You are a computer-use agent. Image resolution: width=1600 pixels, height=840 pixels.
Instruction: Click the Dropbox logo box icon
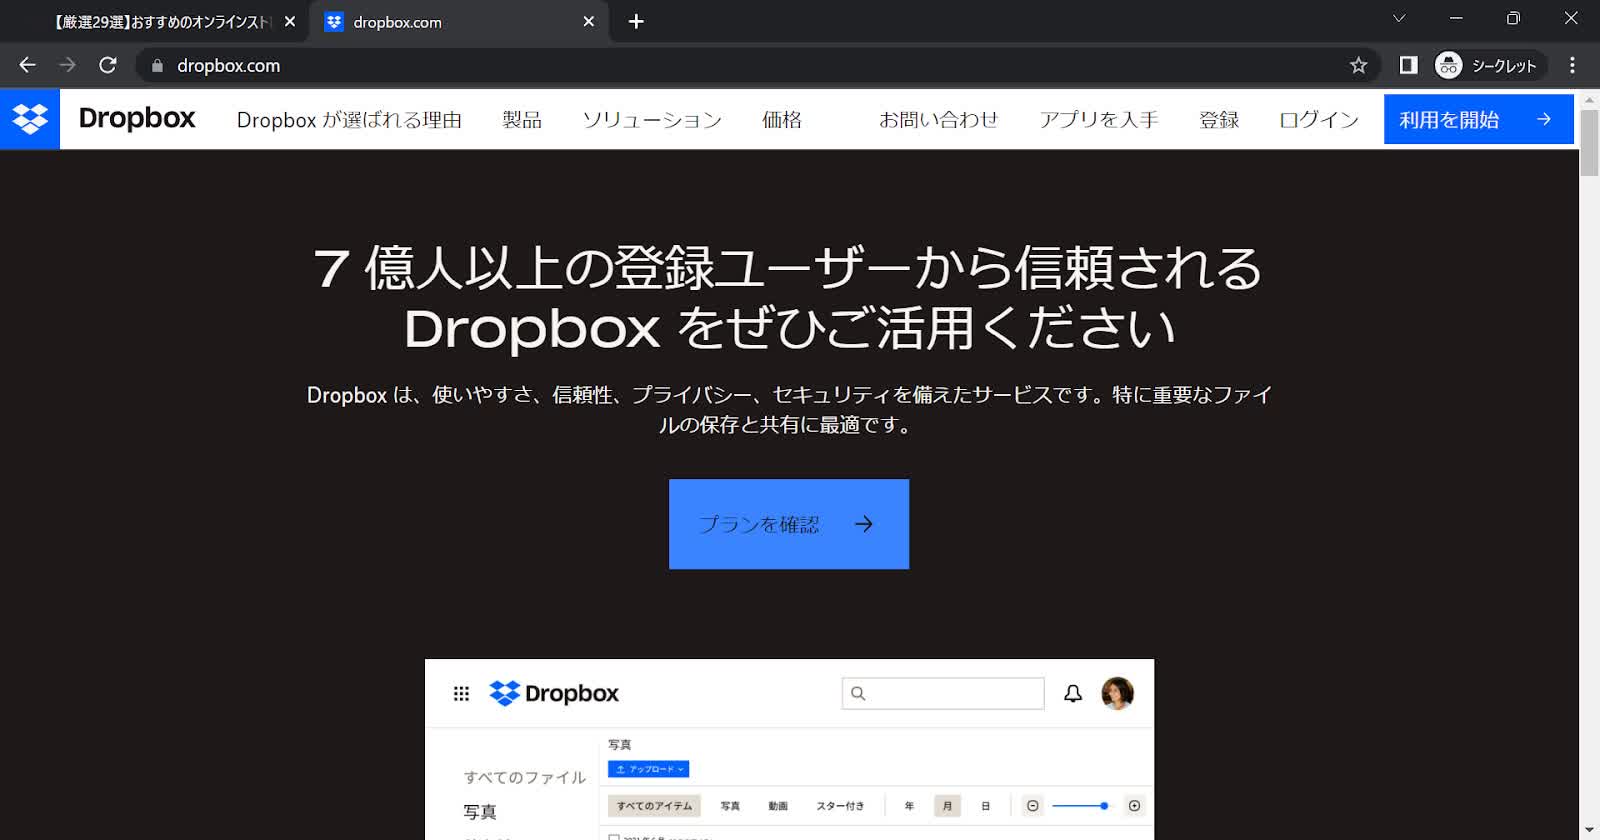click(30, 119)
